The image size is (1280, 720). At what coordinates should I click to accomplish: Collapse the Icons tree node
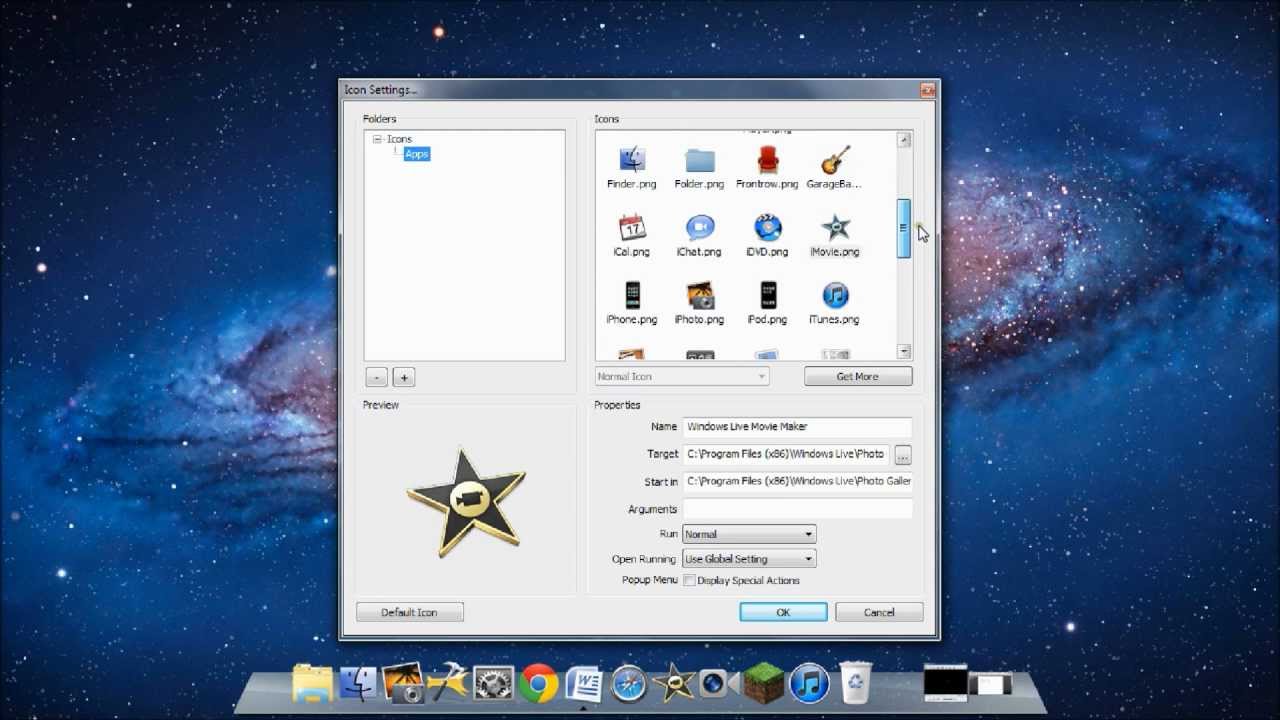(x=377, y=139)
